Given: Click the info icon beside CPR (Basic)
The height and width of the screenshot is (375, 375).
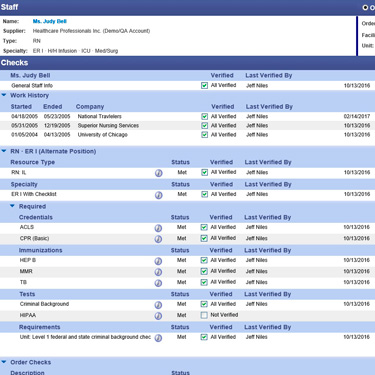Looking at the screenshot, I should (x=158, y=239).
